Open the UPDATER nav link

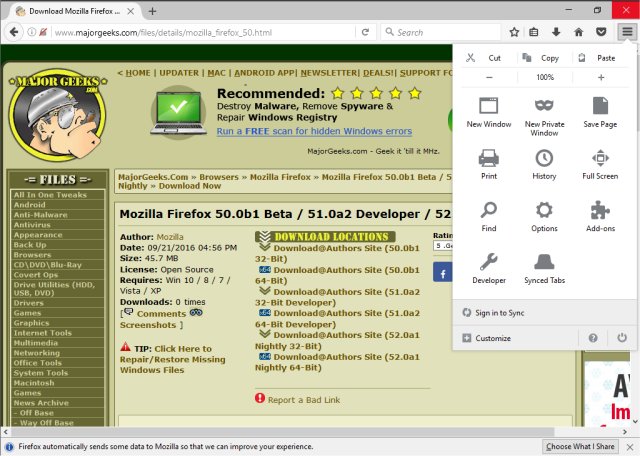179,73
